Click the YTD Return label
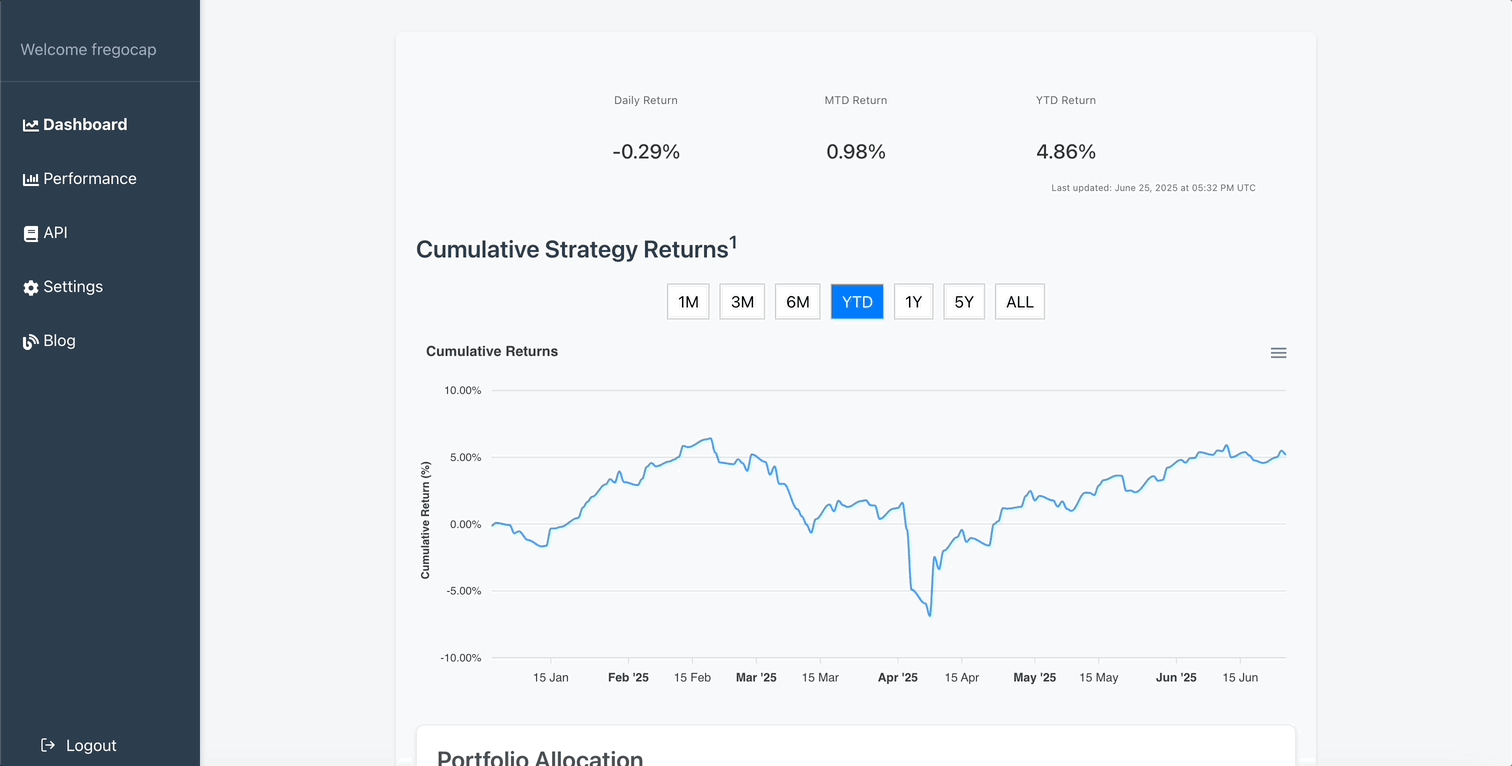Viewport: 1512px width, 766px height. (x=1066, y=100)
